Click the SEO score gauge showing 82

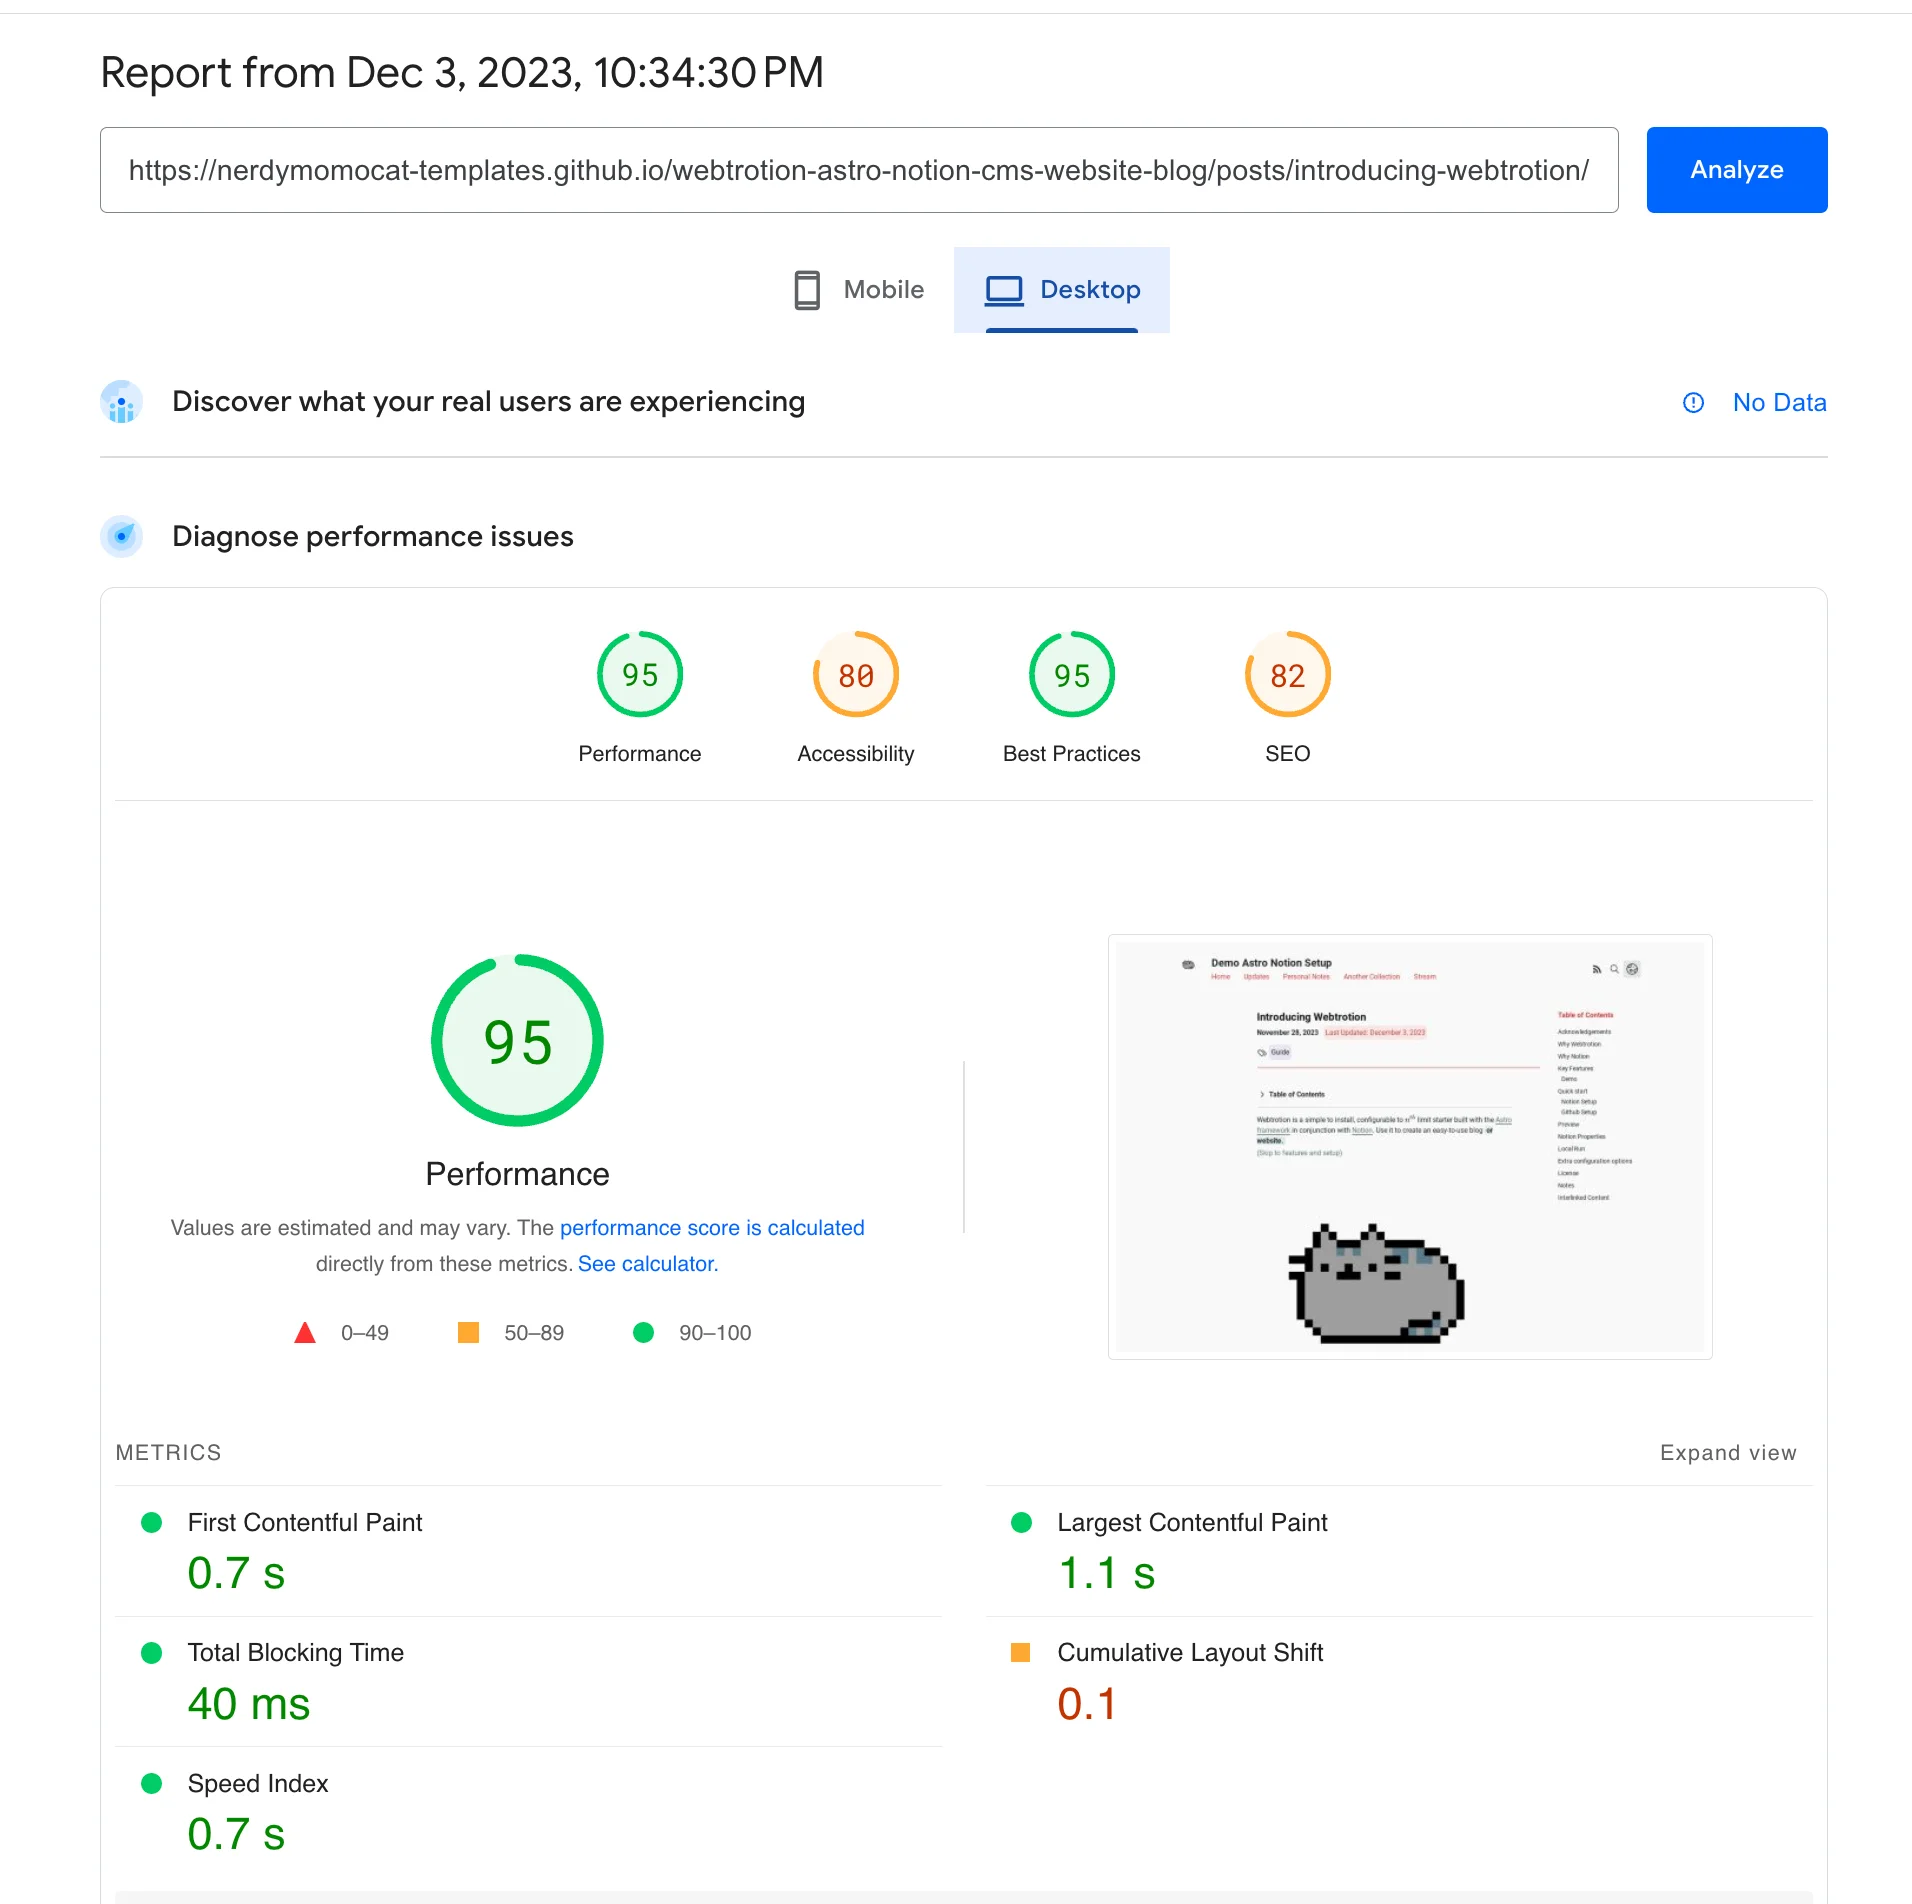tap(1287, 675)
